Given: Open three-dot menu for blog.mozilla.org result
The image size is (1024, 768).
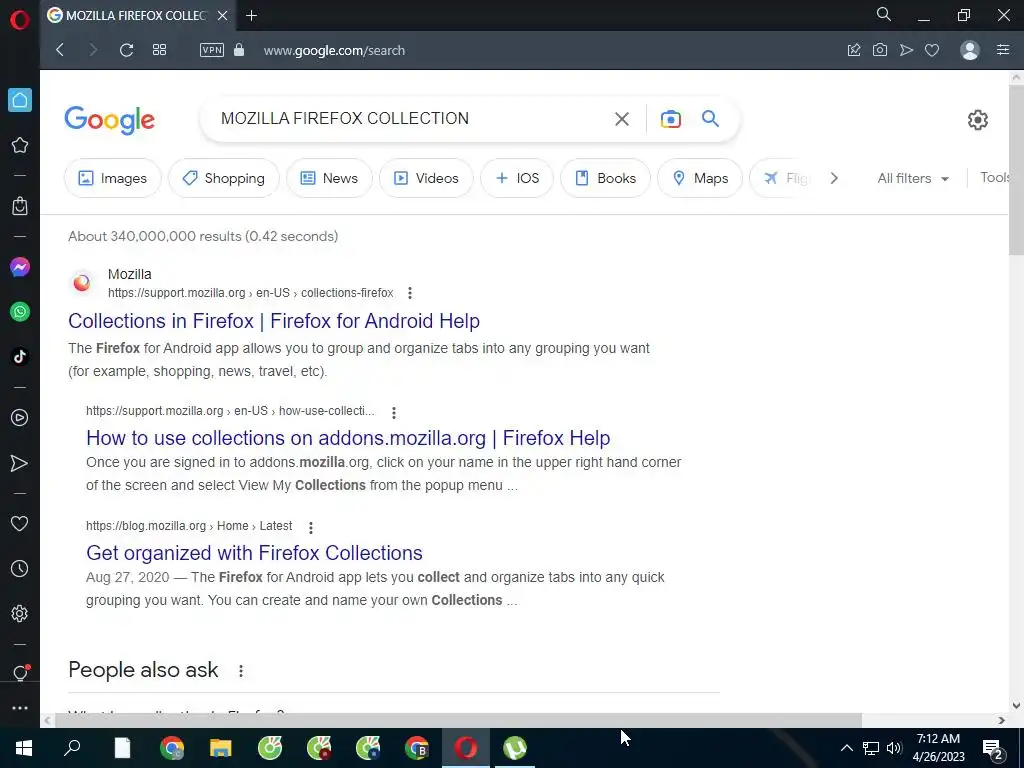Looking at the screenshot, I should 311,527.
